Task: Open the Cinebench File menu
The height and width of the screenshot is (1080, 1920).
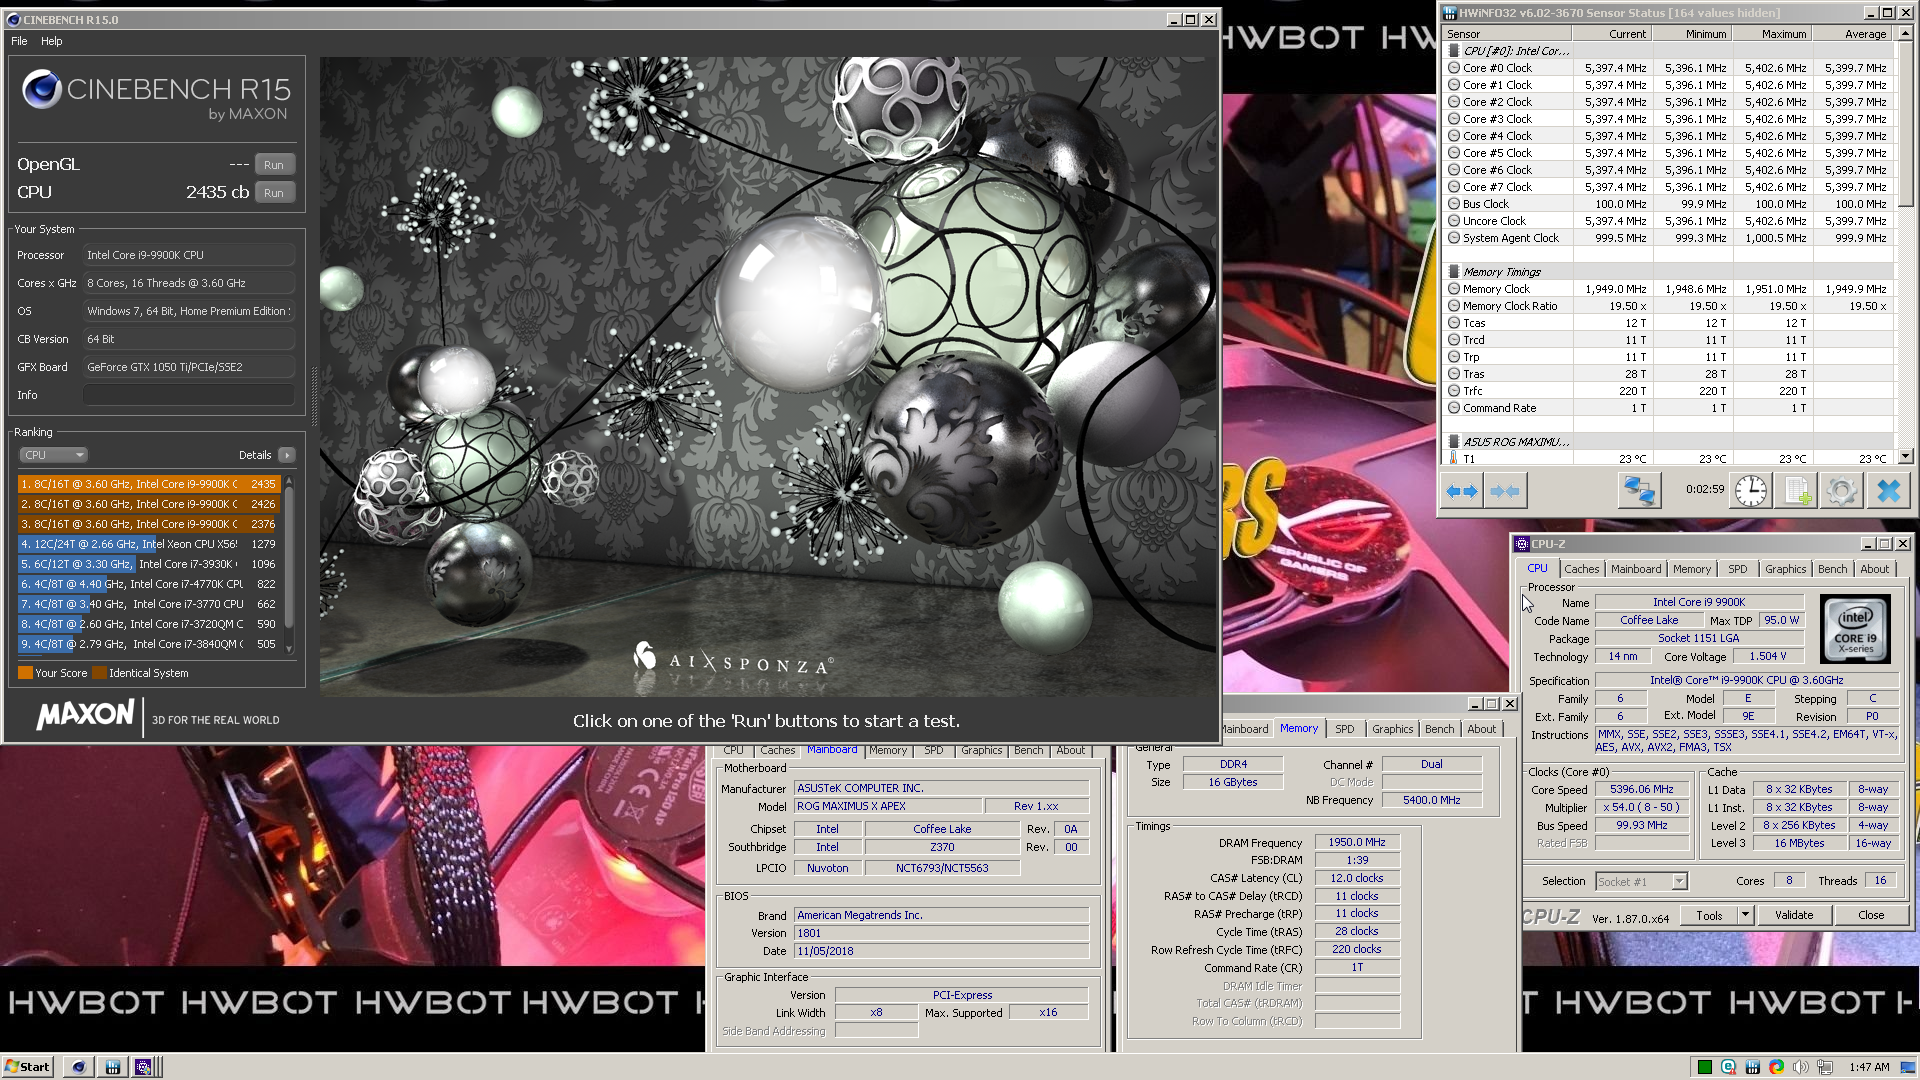Action: [x=19, y=41]
